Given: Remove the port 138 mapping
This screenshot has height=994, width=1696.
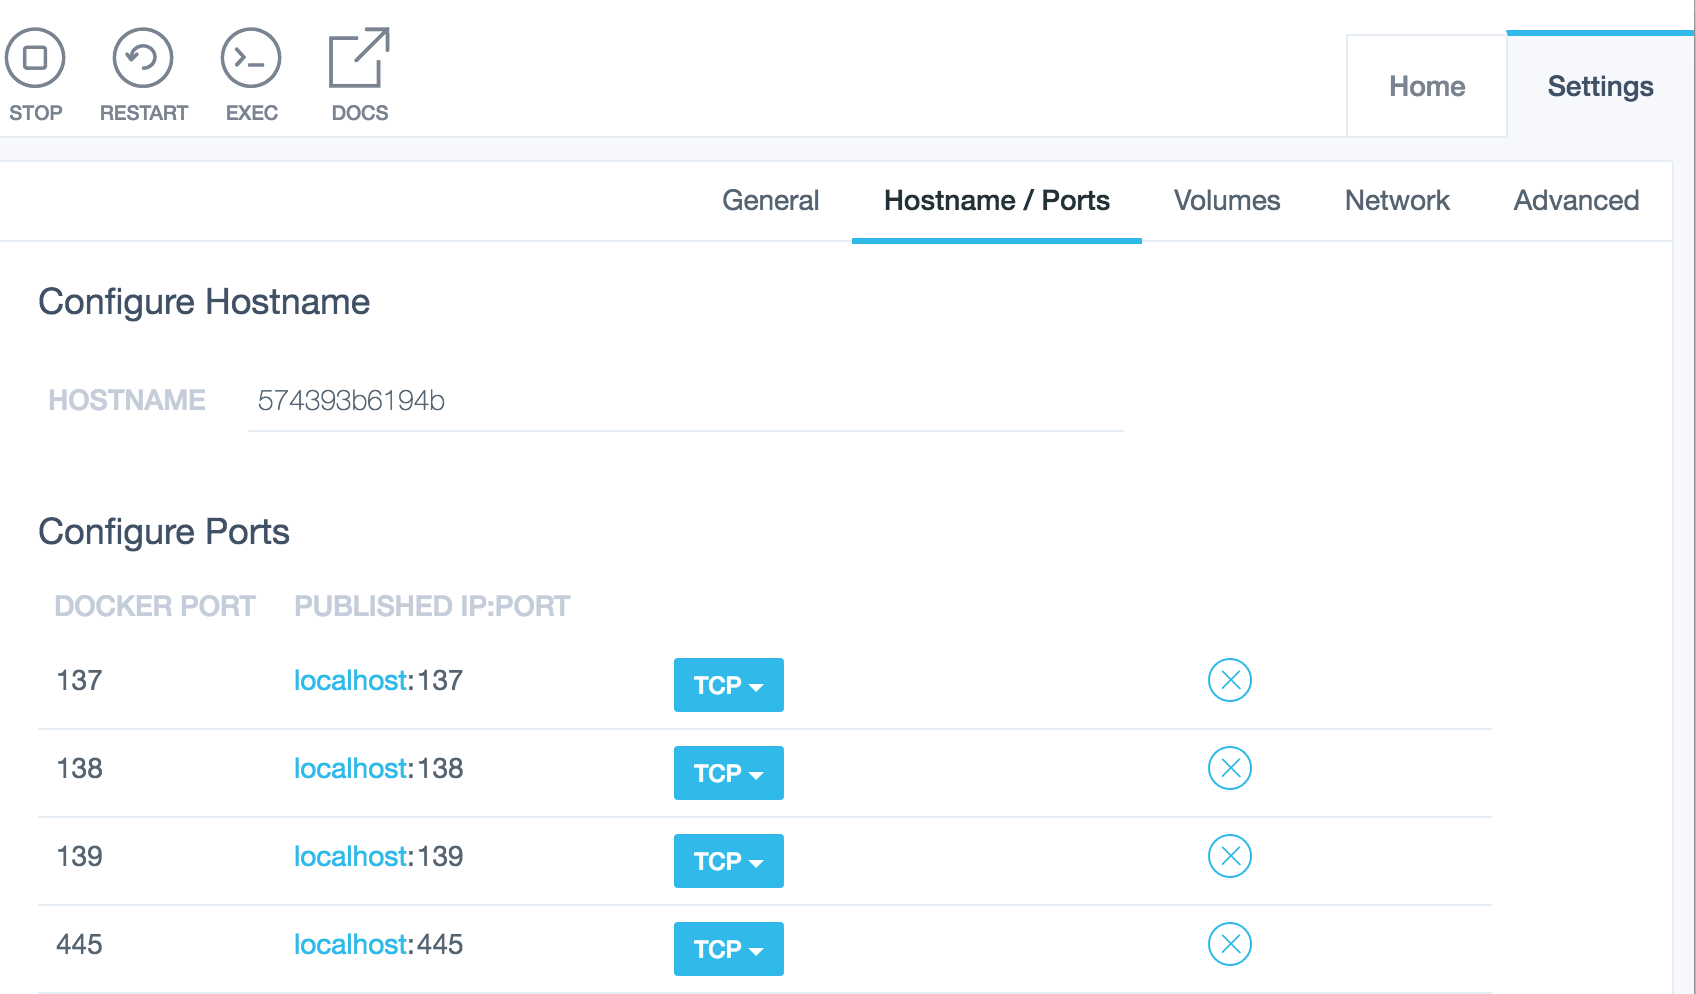Looking at the screenshot, I should point(1230,768).
